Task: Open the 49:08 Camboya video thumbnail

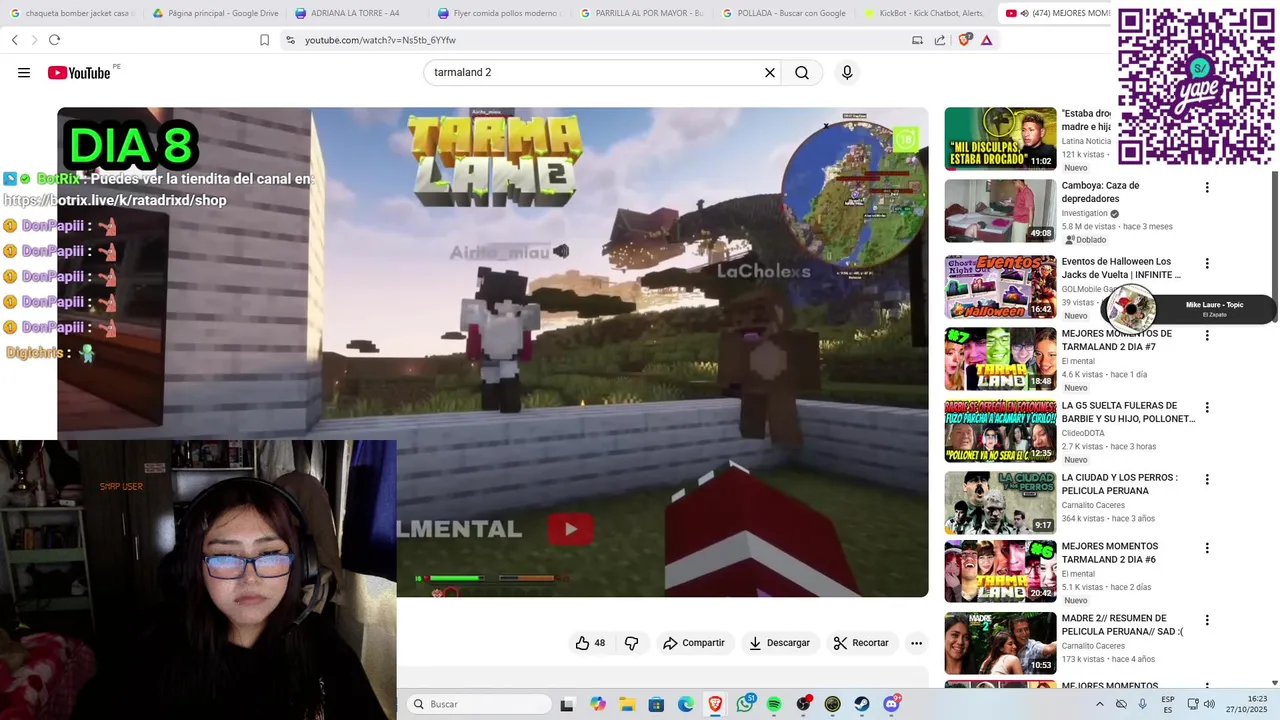Action: 1000,211
